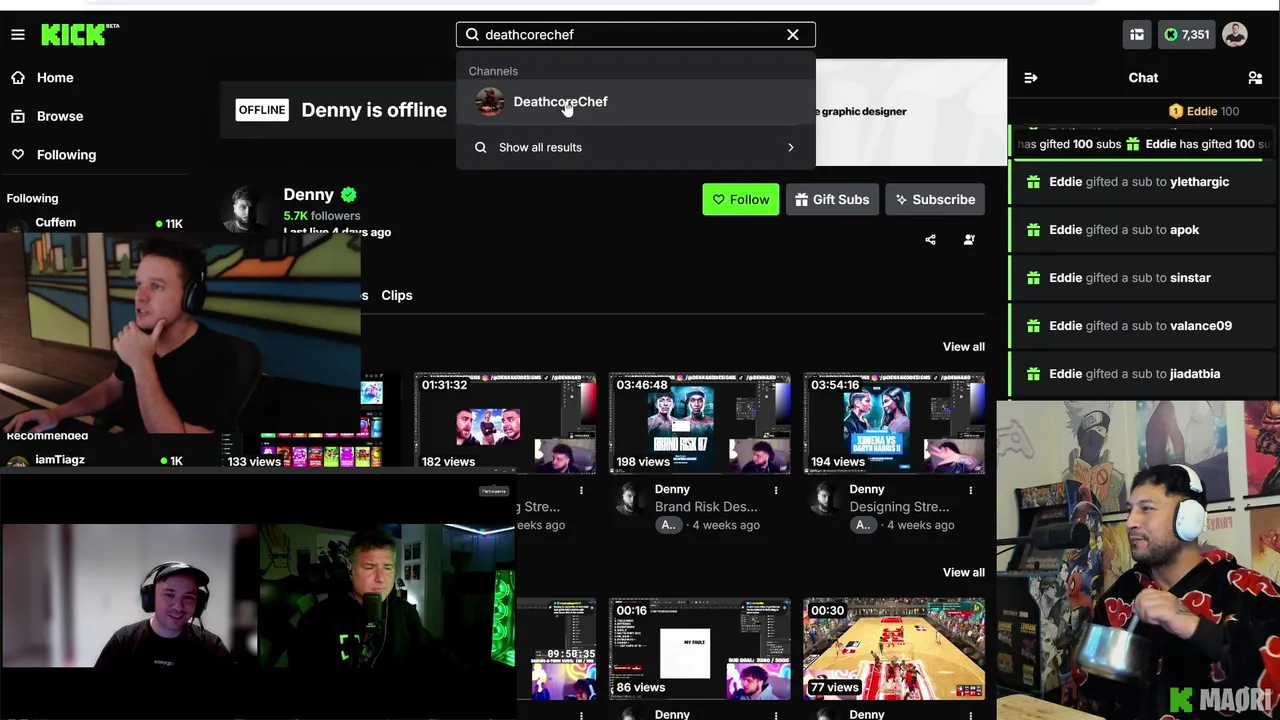Click the 7,351 Kick balance
The width and height of the screenshot is (1280, 720).
coord(1187,35)
